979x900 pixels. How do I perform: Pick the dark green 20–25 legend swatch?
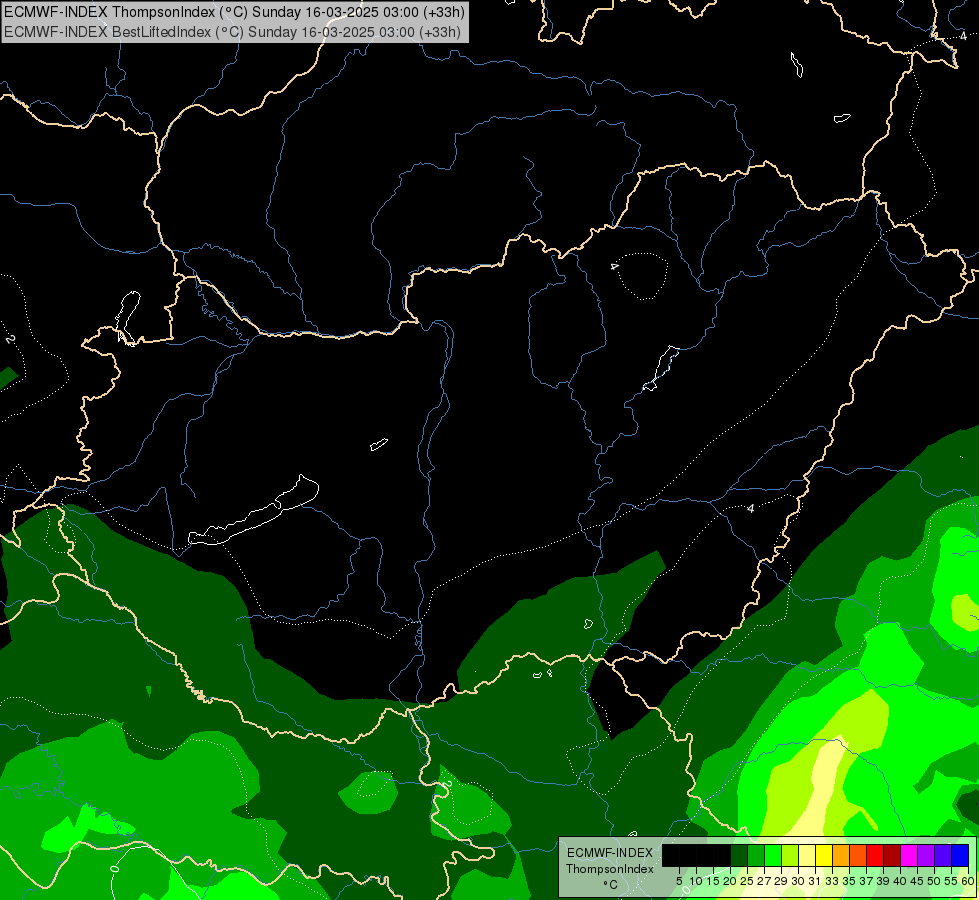[739, 855]
